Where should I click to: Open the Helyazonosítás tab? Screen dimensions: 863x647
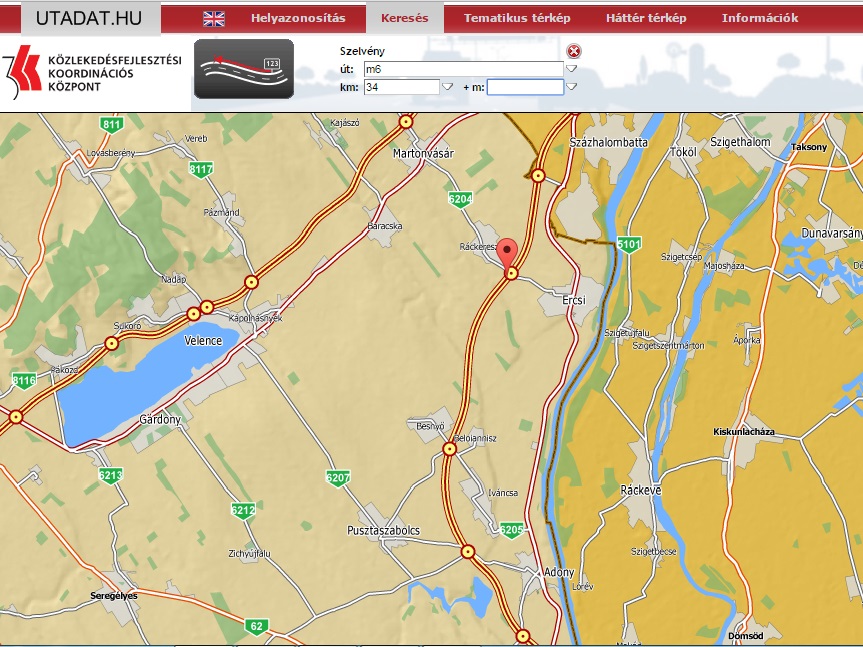tap(298, 18)
